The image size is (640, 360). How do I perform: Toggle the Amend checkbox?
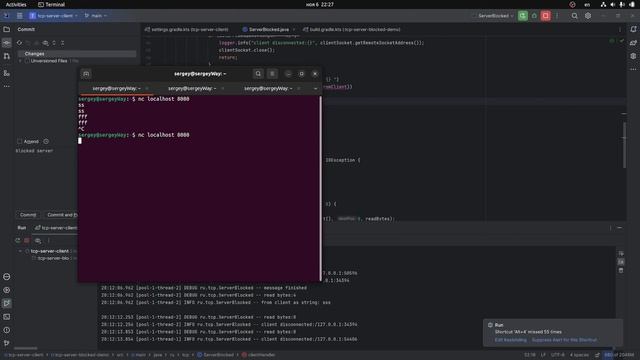pyautogui.click(x=20, y=141)
